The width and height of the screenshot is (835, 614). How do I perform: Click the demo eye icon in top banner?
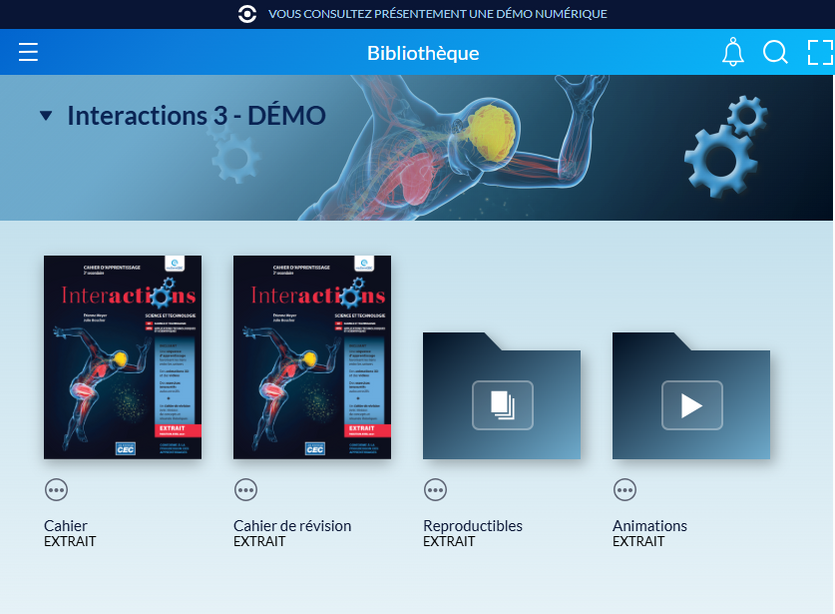tap(247, 14)
